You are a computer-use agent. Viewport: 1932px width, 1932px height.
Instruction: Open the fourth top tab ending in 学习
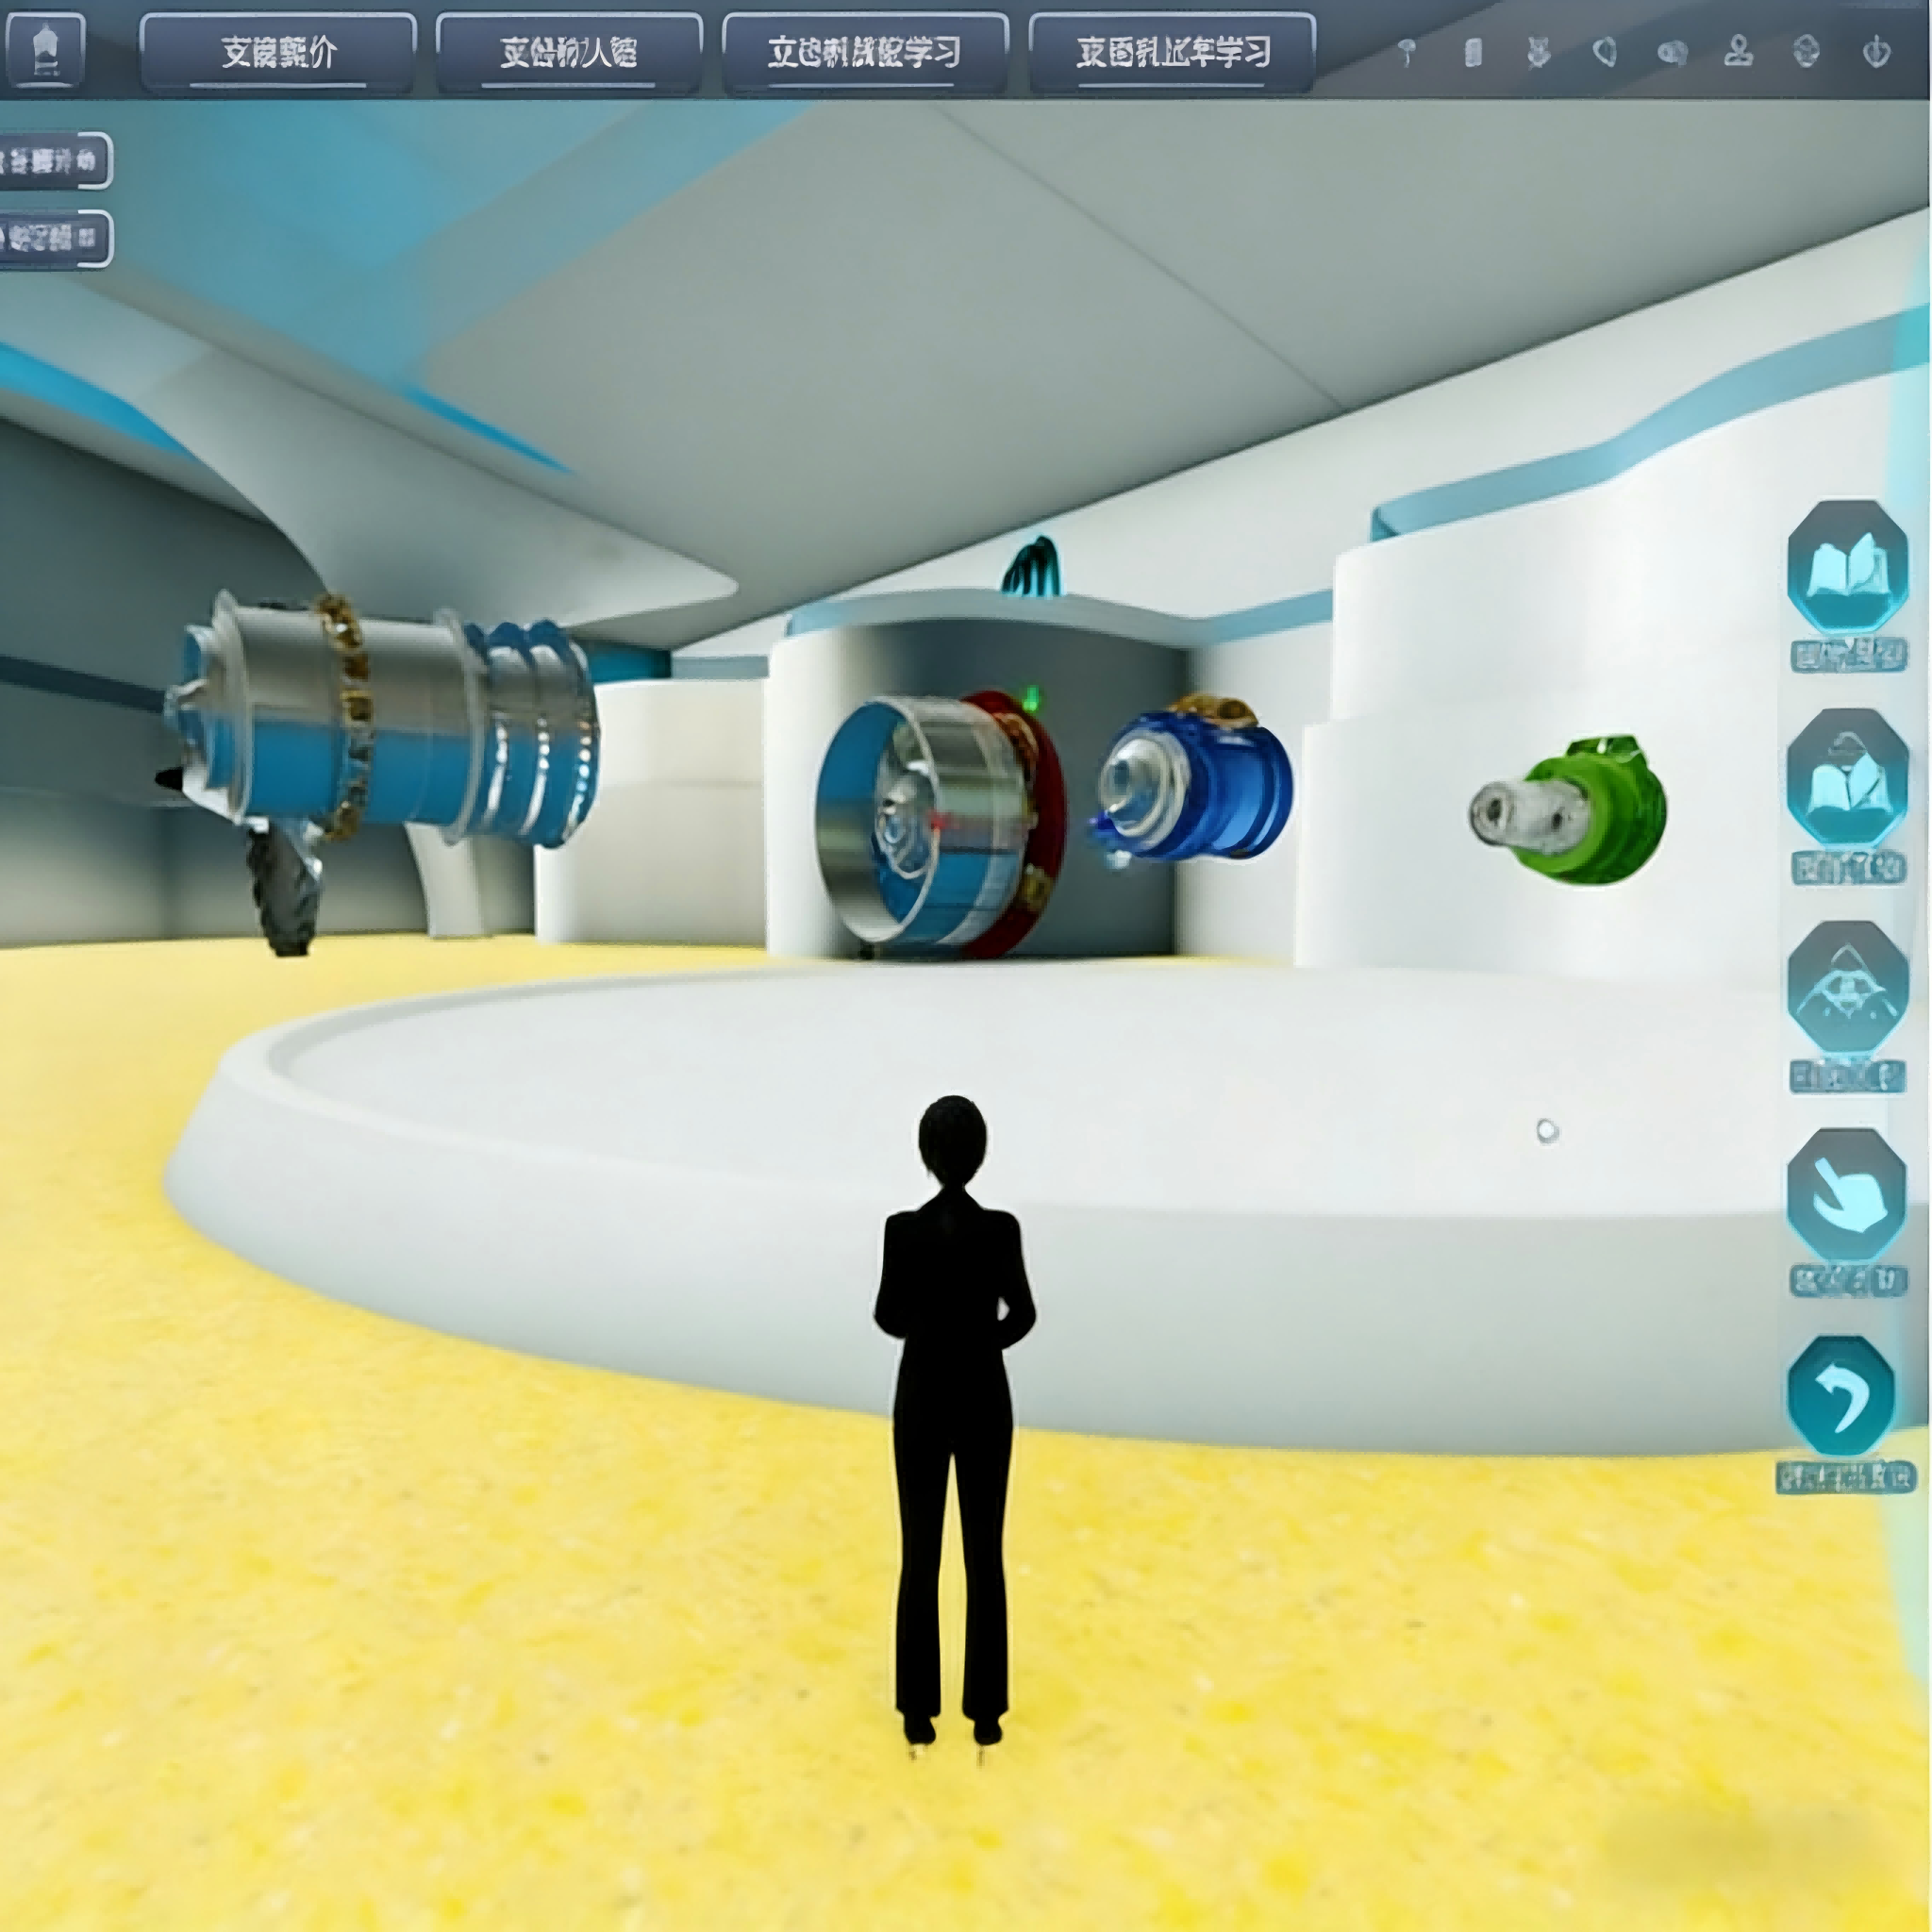(x=1172, y=53)
